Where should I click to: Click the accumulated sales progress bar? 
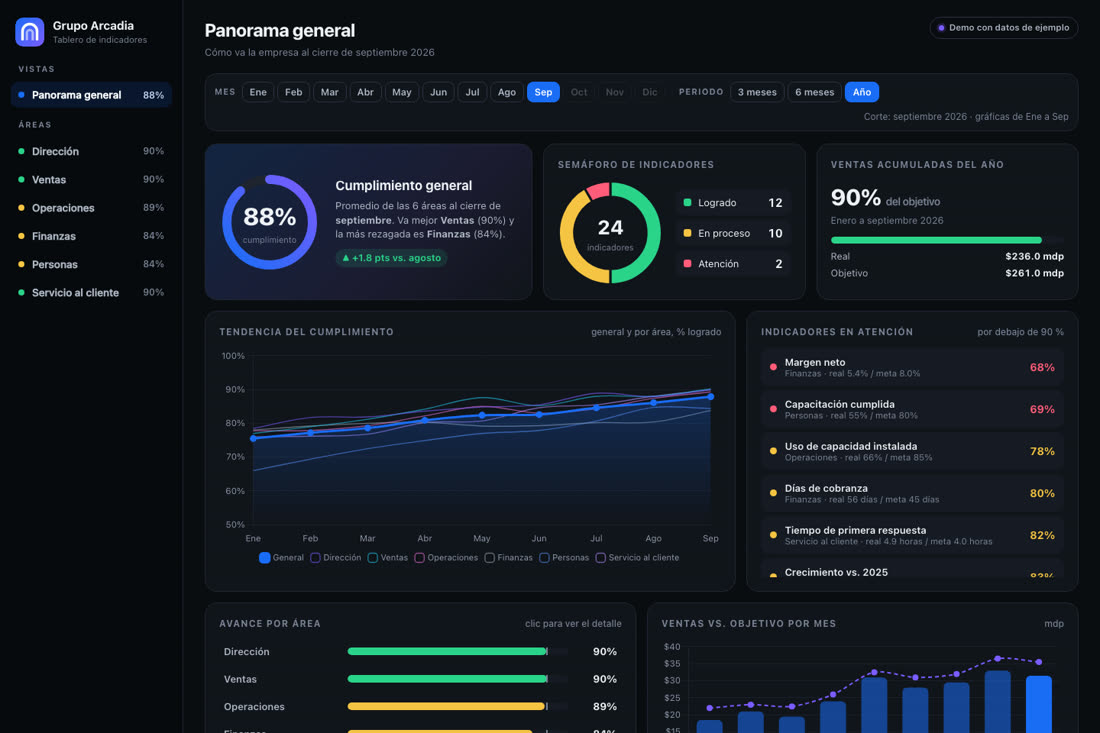tap(947, 240)
